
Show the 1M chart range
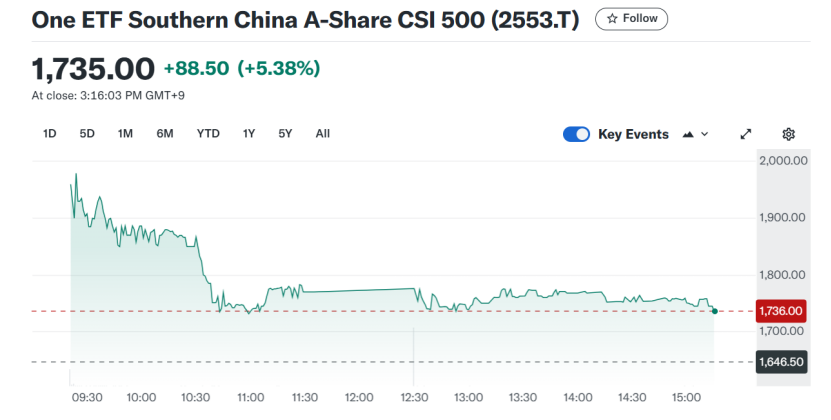pyautogui.click(x=125, y=133)
